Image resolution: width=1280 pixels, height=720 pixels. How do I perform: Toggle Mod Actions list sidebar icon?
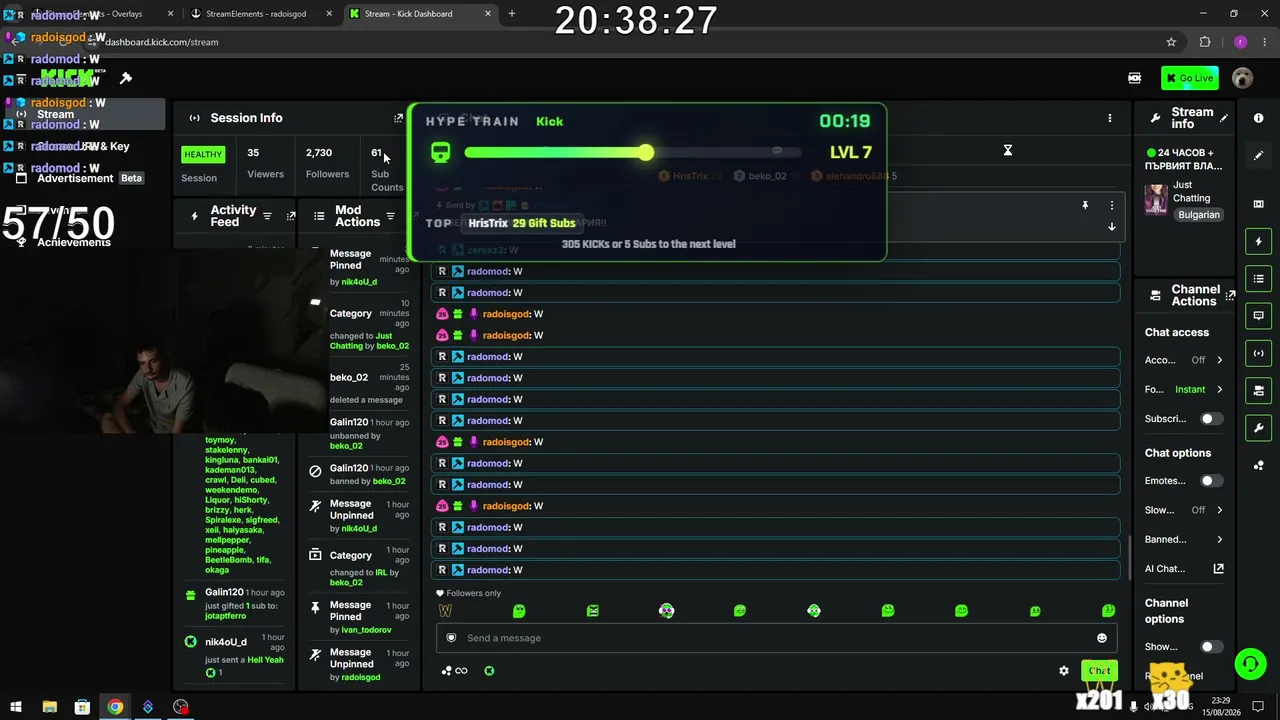click(1258, 279)
